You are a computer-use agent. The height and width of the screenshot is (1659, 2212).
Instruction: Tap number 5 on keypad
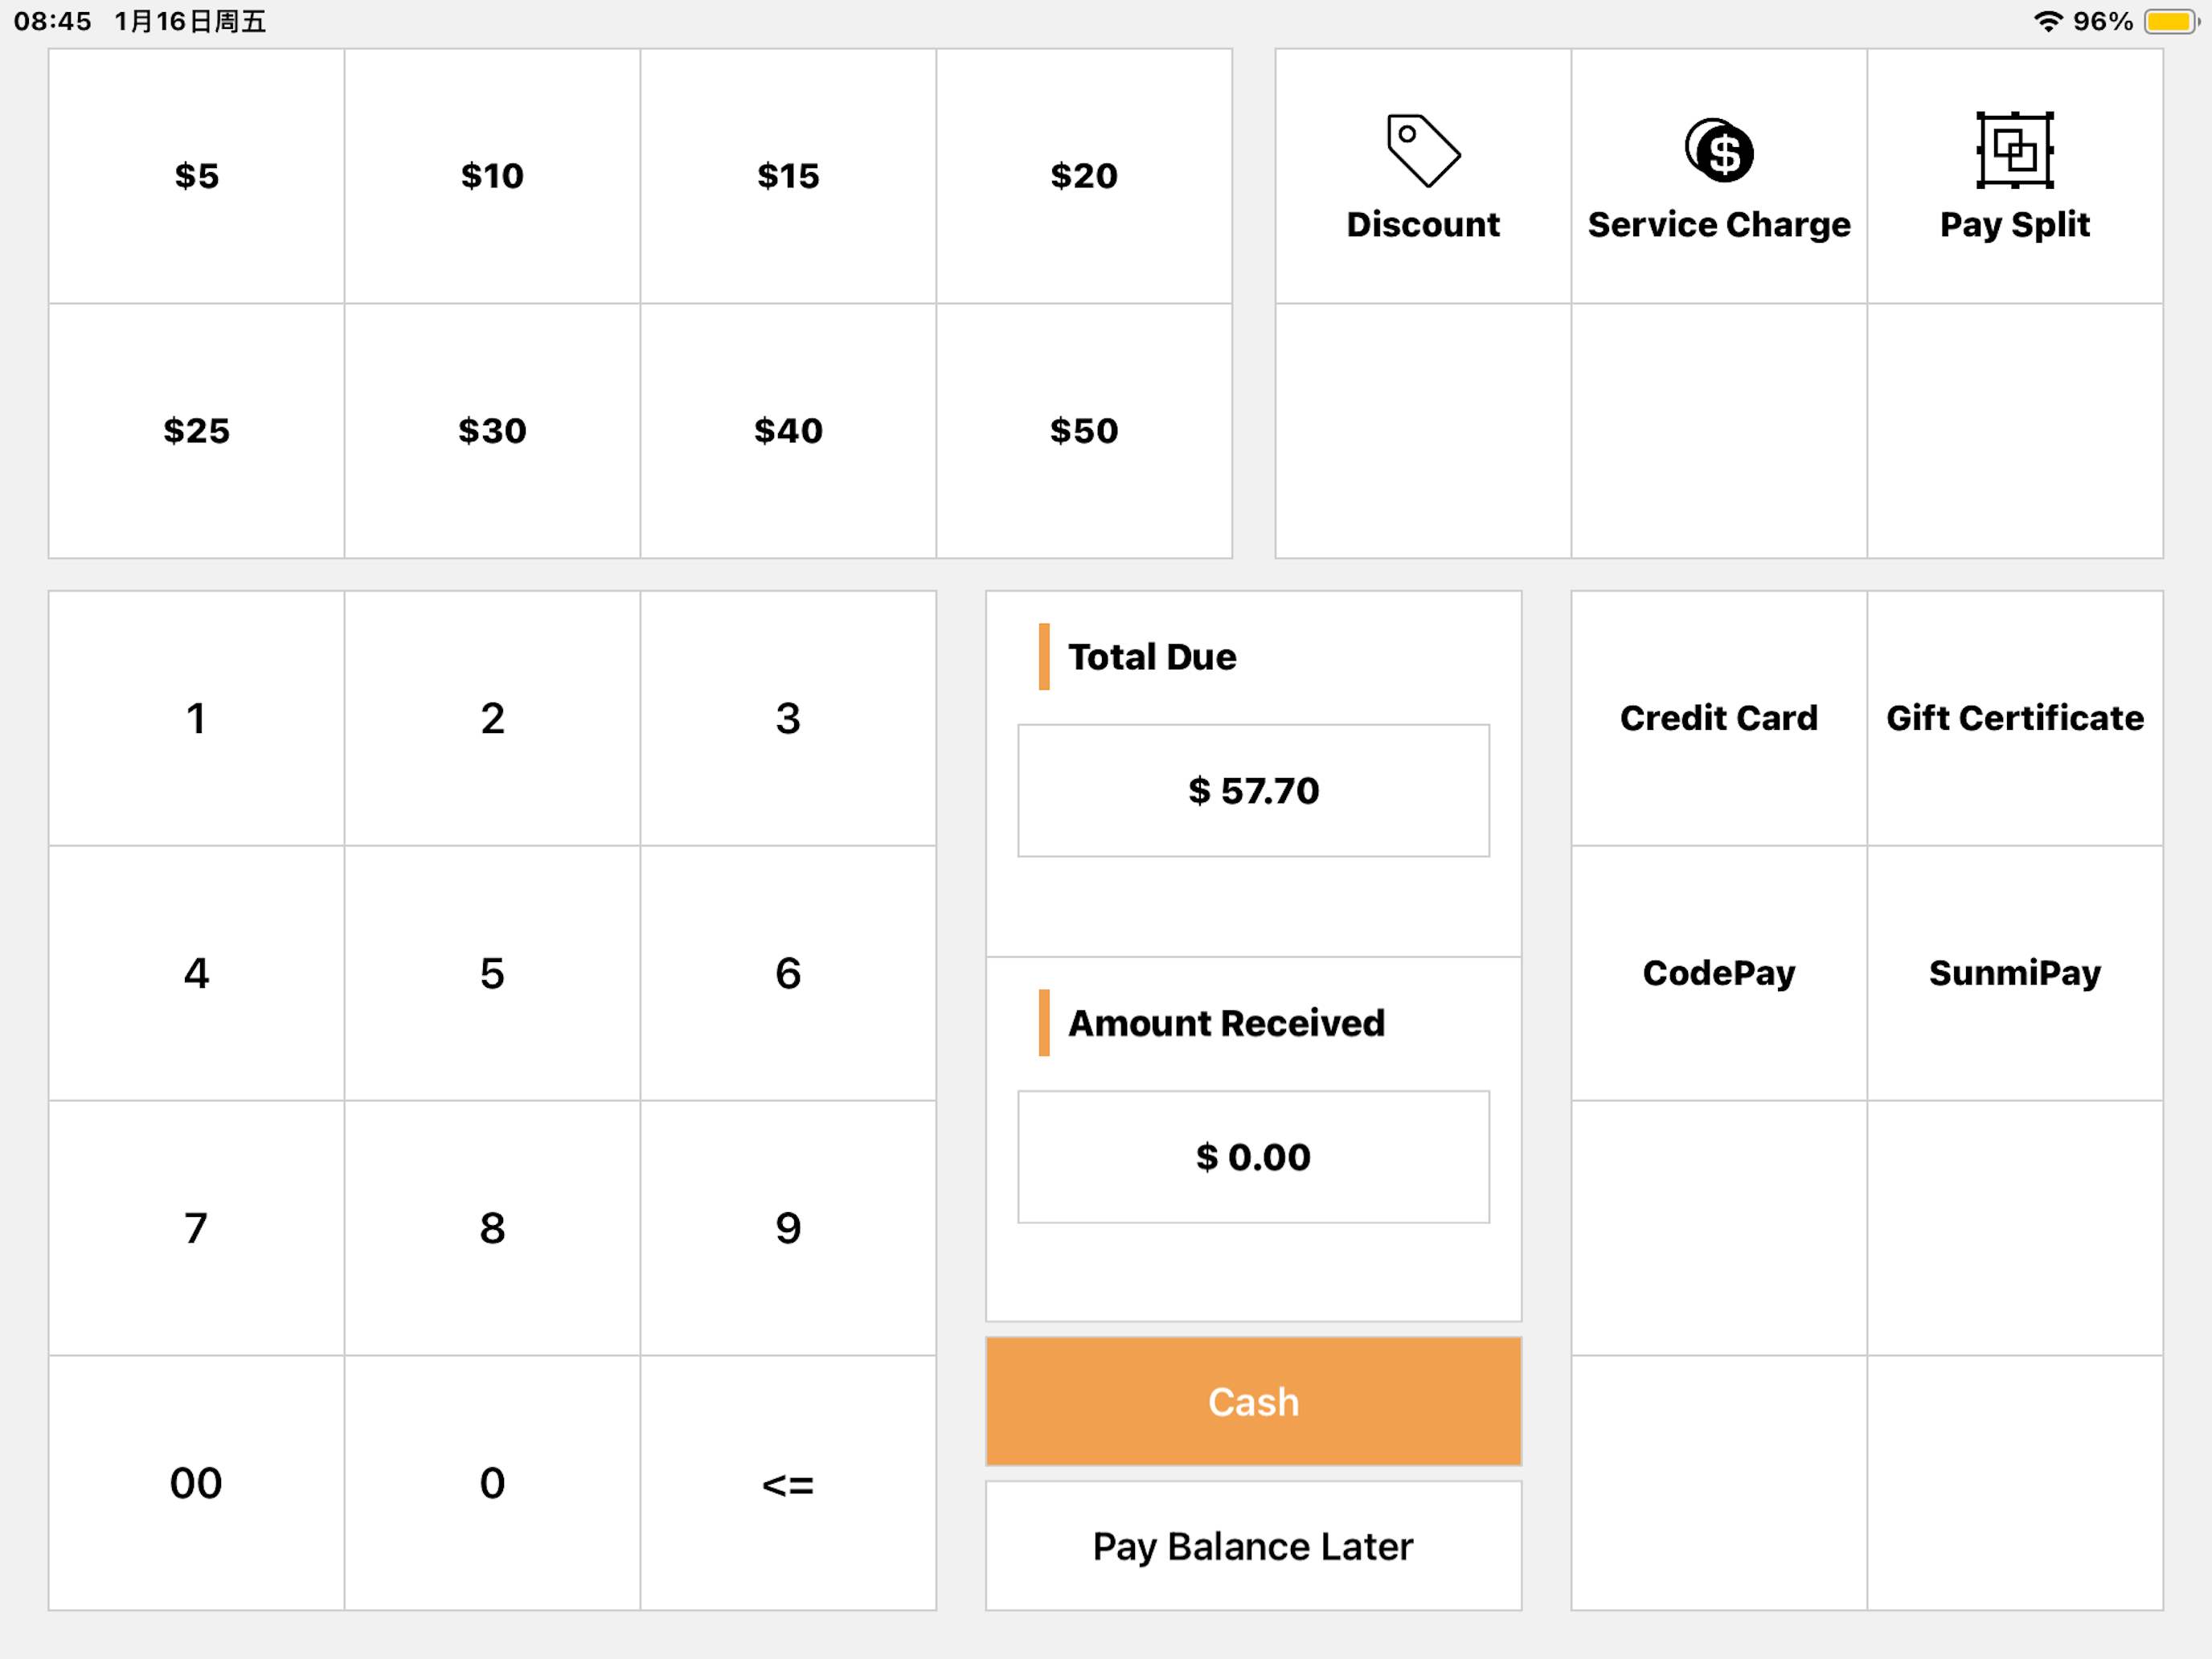coord(492,973)
